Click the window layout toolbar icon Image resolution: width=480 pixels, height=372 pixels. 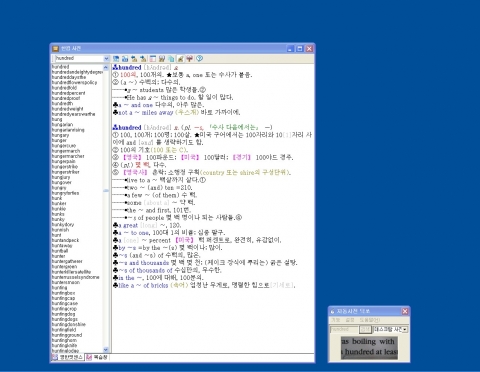153,59
